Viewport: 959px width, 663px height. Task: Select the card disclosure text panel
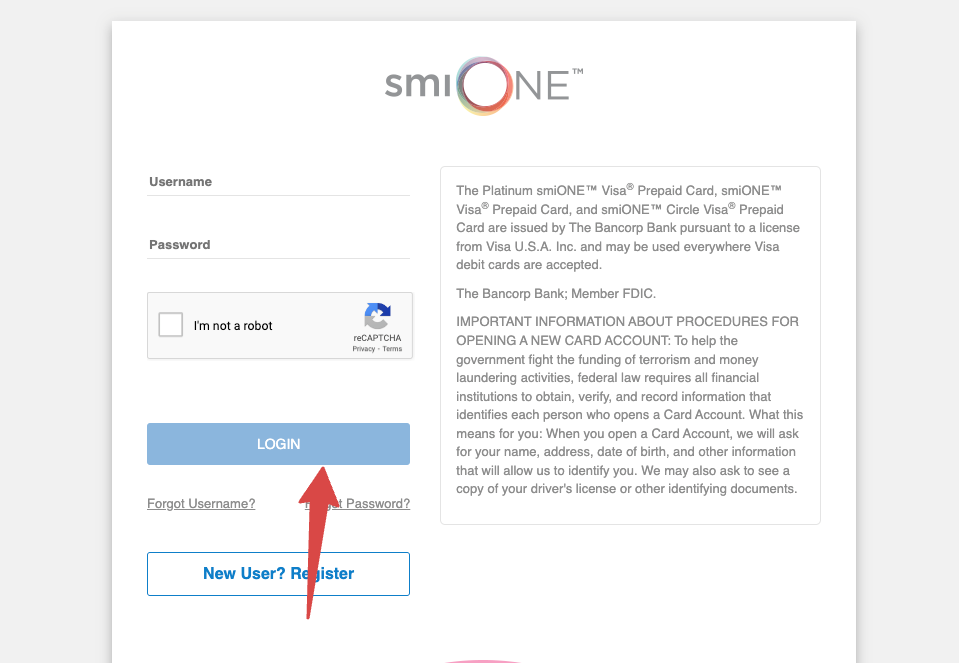629,343
